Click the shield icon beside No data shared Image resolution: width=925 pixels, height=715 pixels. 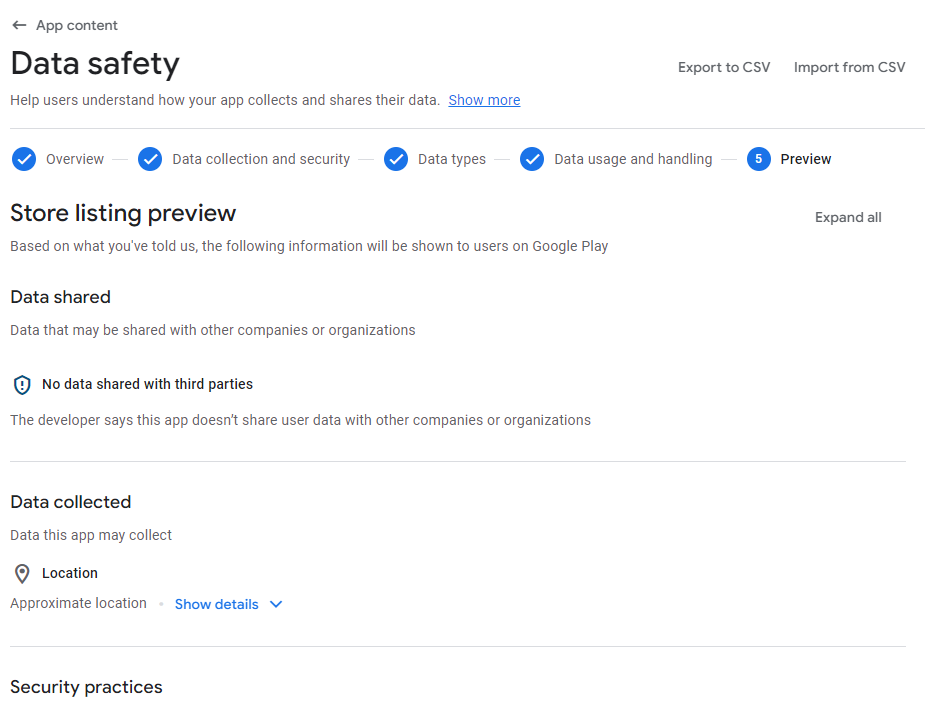pos(22,385)
